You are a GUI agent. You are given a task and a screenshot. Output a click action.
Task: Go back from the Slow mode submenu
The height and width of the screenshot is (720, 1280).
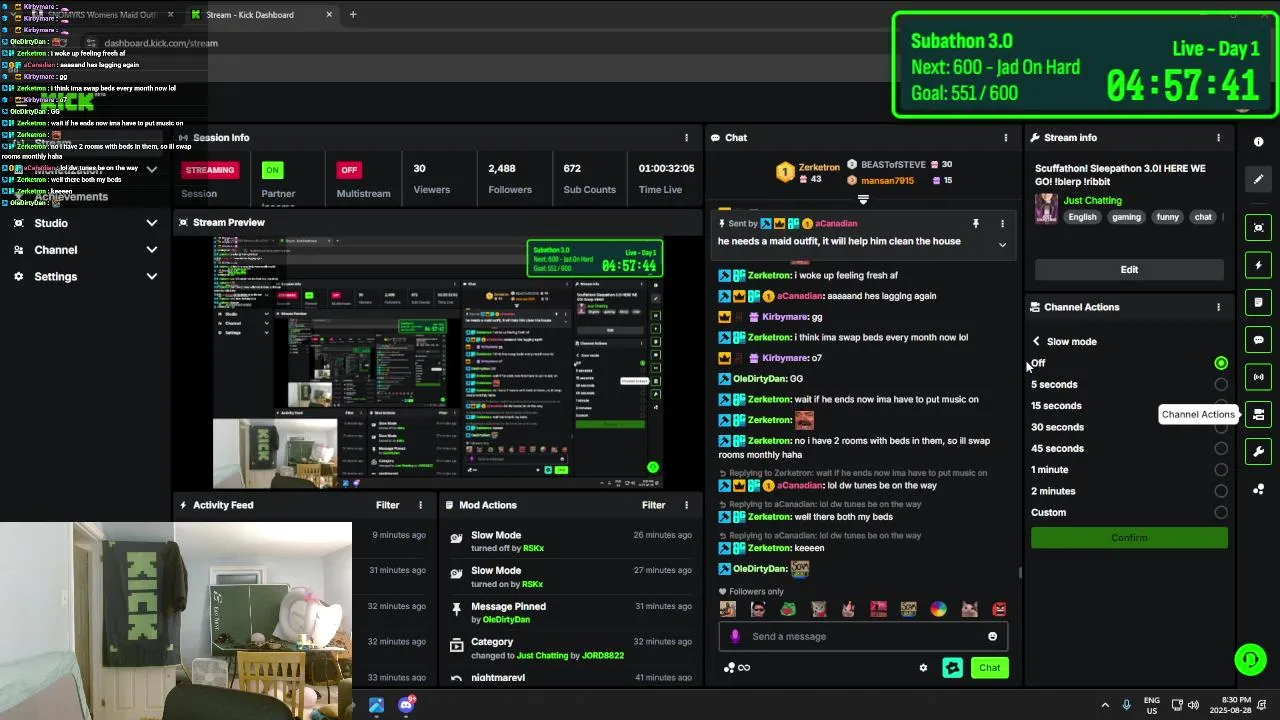point(1036,341)
